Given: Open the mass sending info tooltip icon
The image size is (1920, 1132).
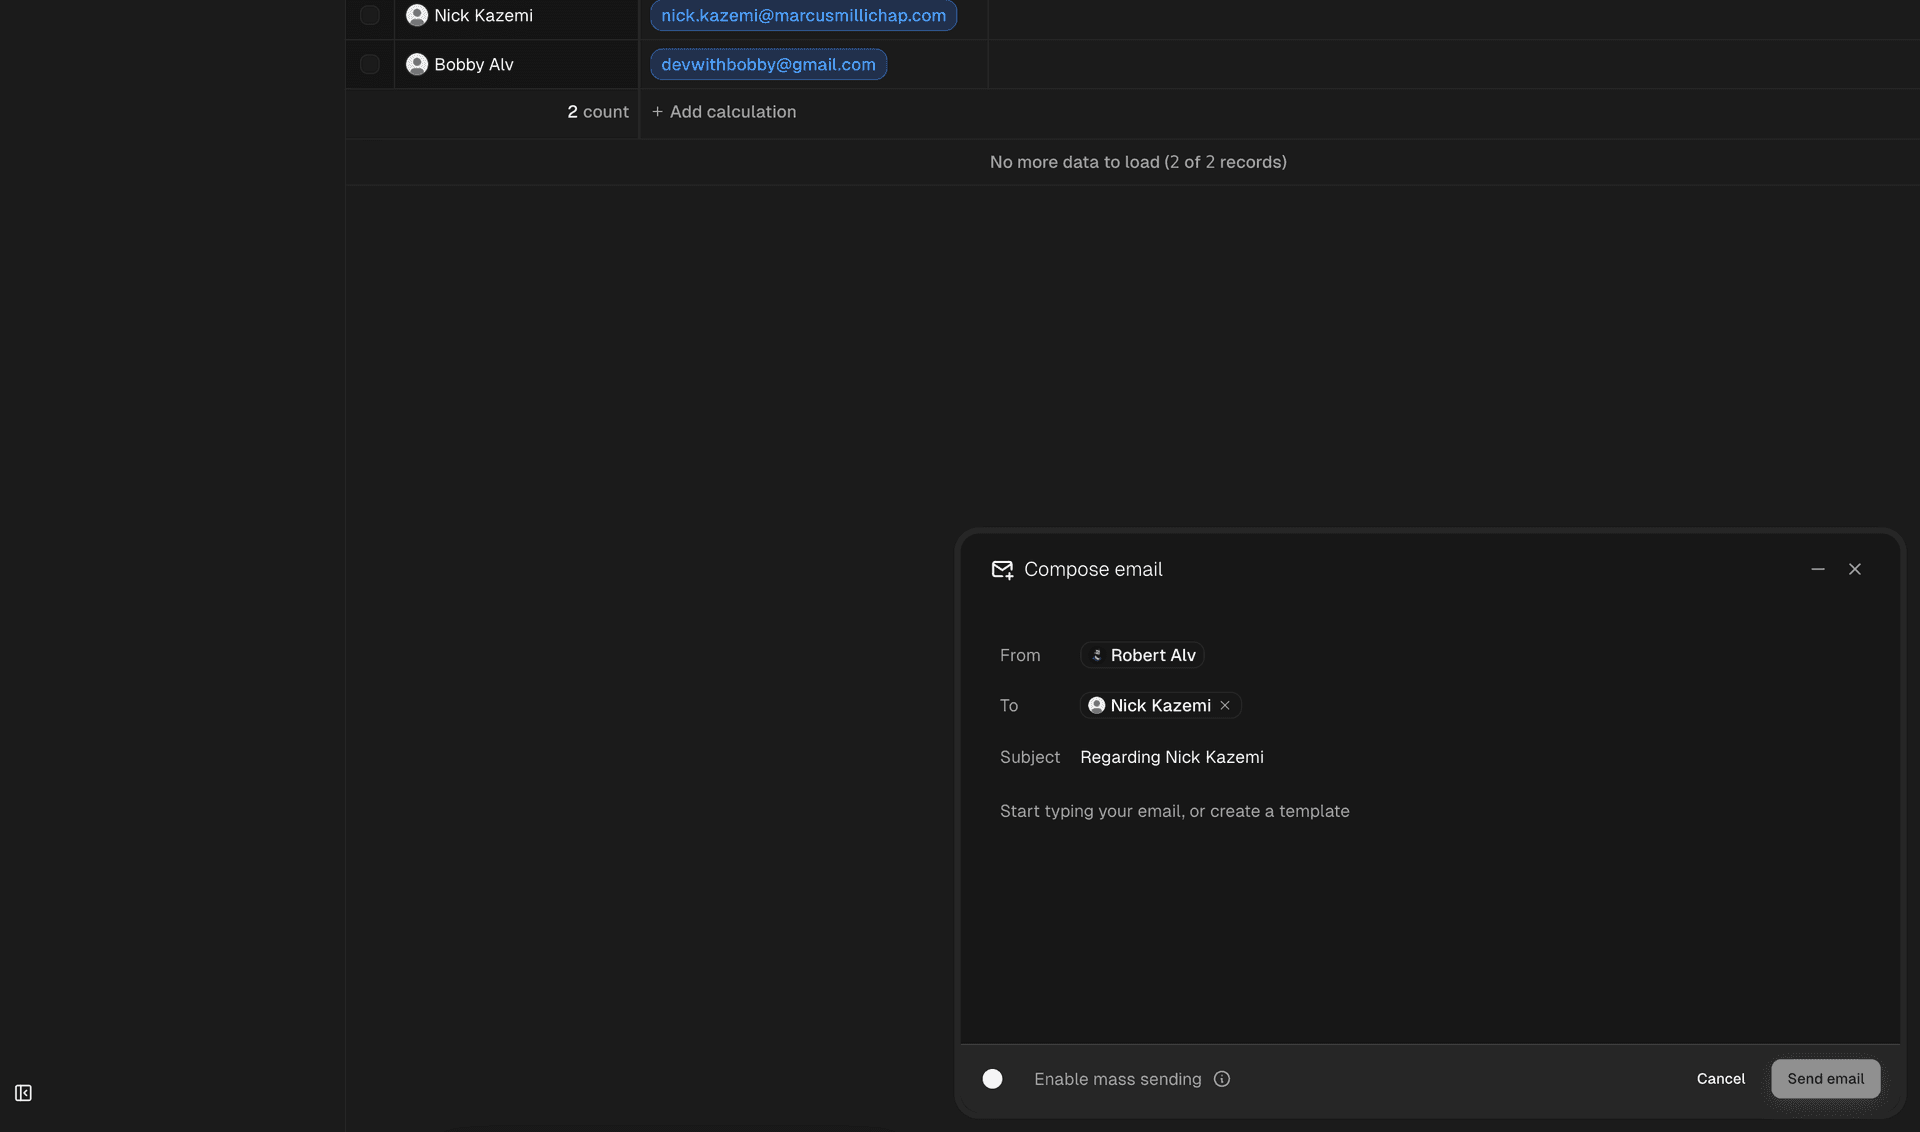Looking at the screenshot, I should coord(1222,1079).
